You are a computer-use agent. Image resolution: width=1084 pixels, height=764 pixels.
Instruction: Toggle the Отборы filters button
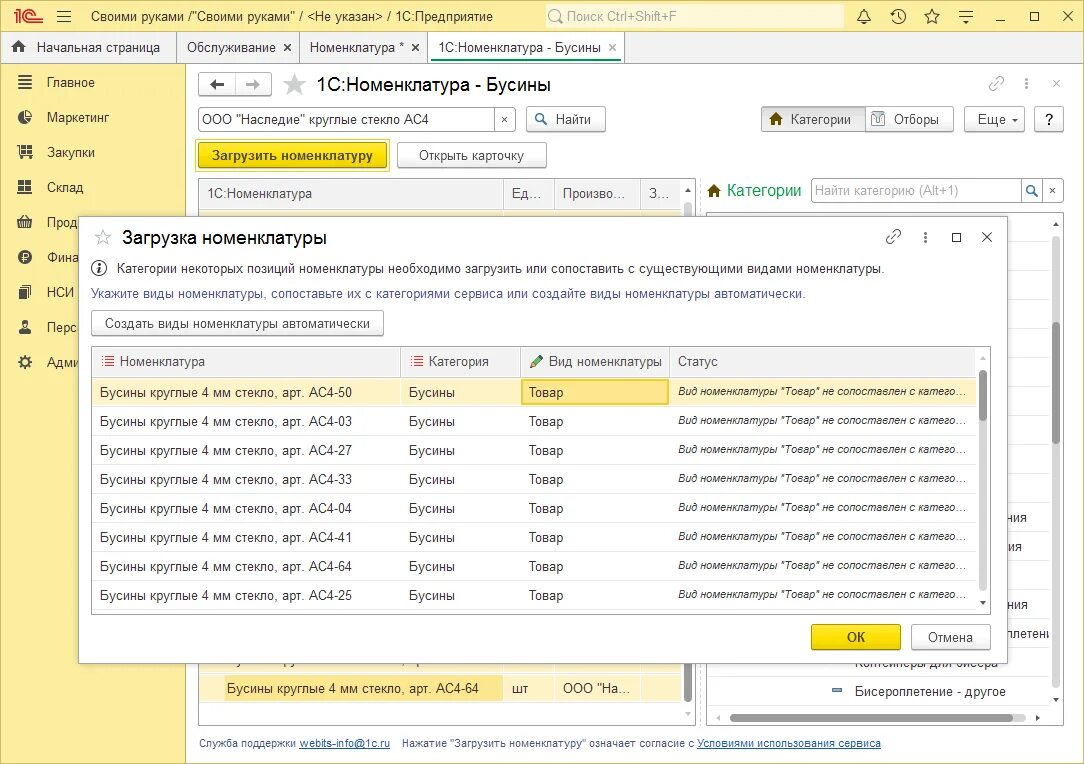pos(909,119)
